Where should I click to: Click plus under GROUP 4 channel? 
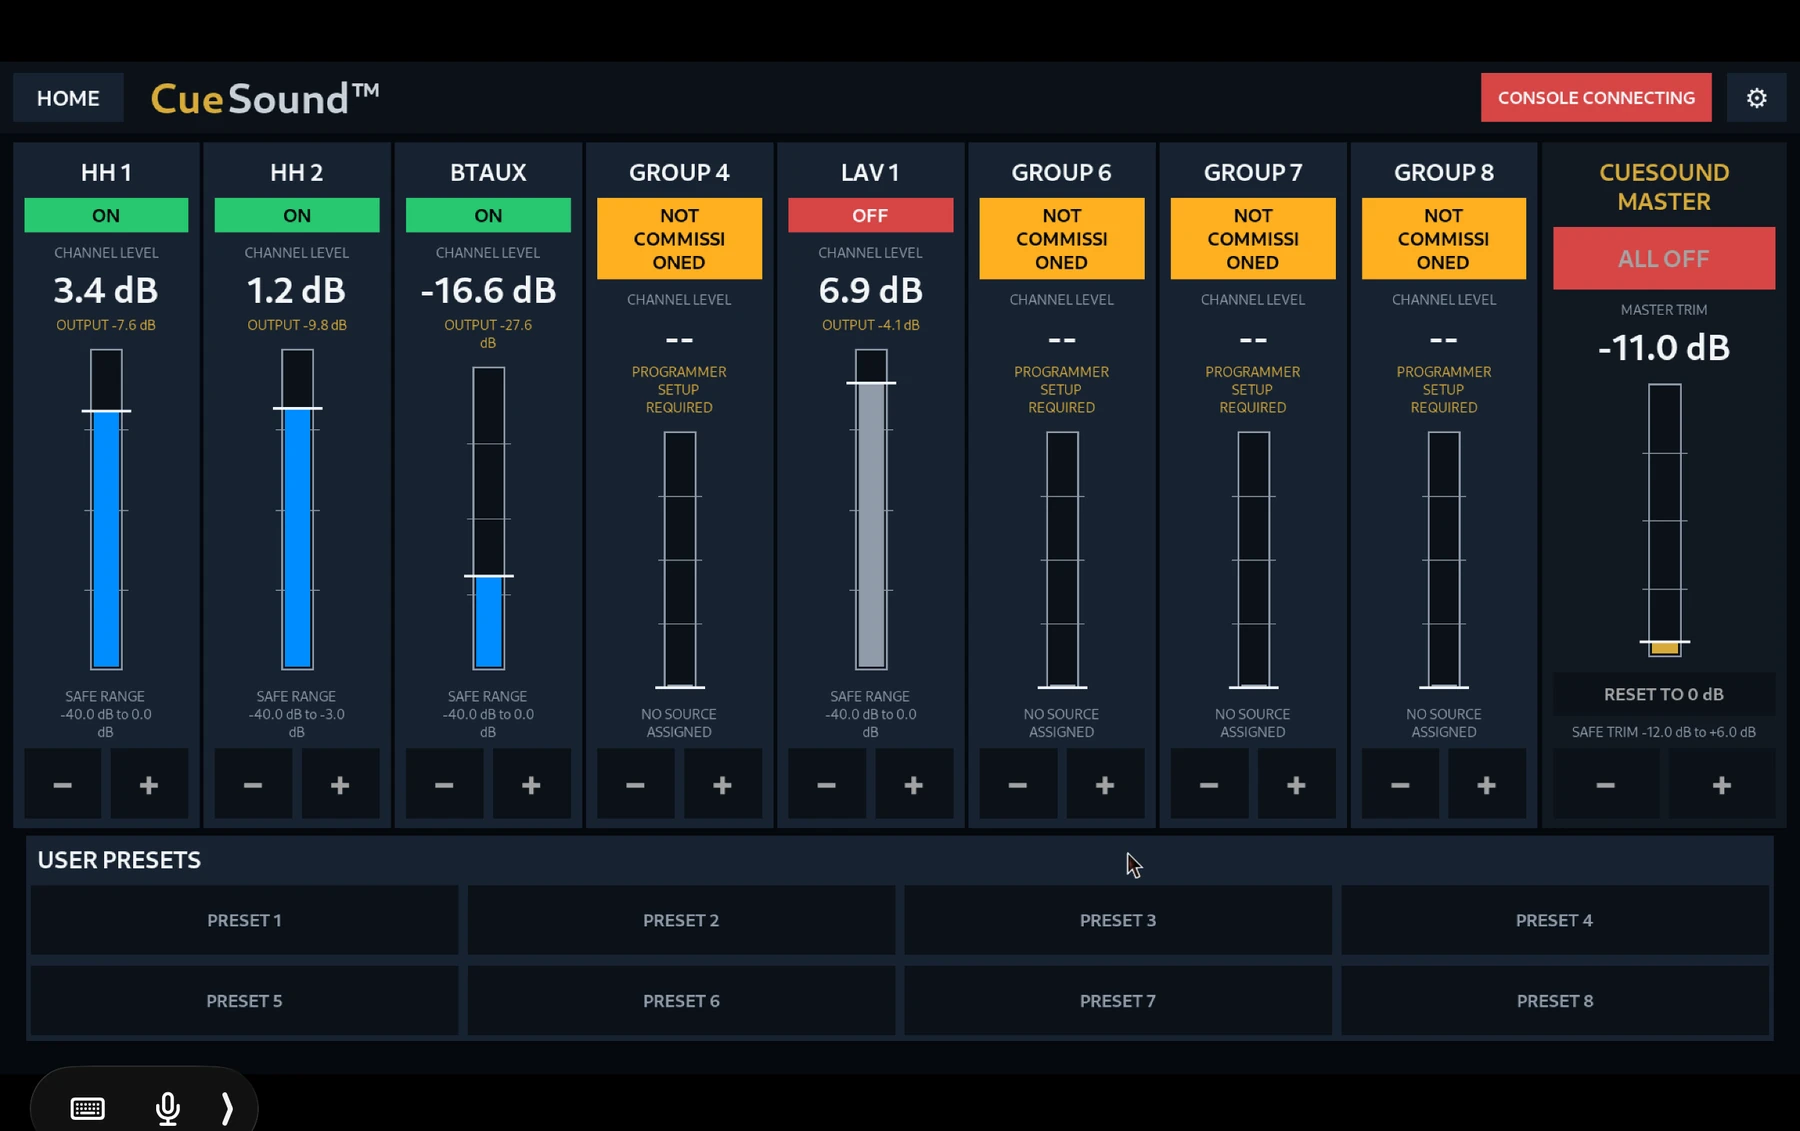click(x=722, y=785)
